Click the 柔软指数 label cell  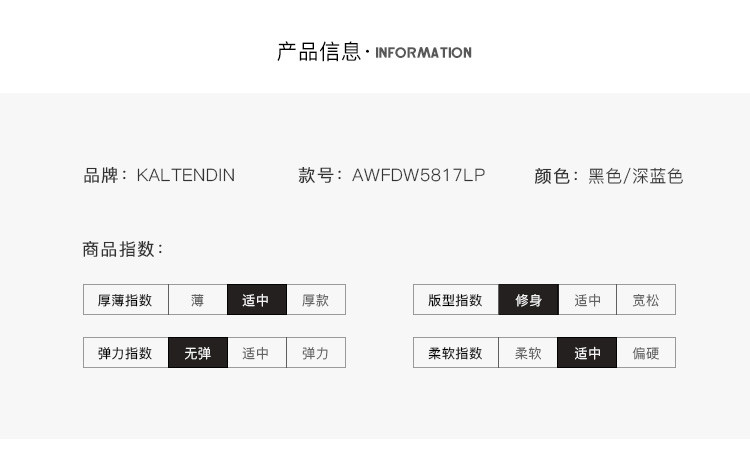(x=456, y=353)
